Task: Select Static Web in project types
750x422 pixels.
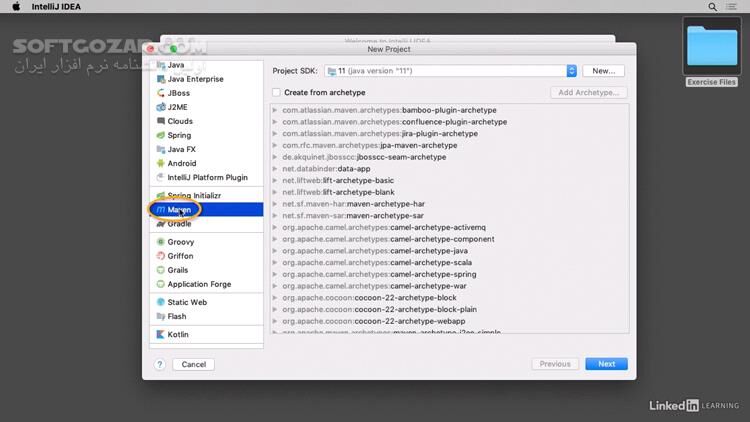Action: (x=186, y=302)
